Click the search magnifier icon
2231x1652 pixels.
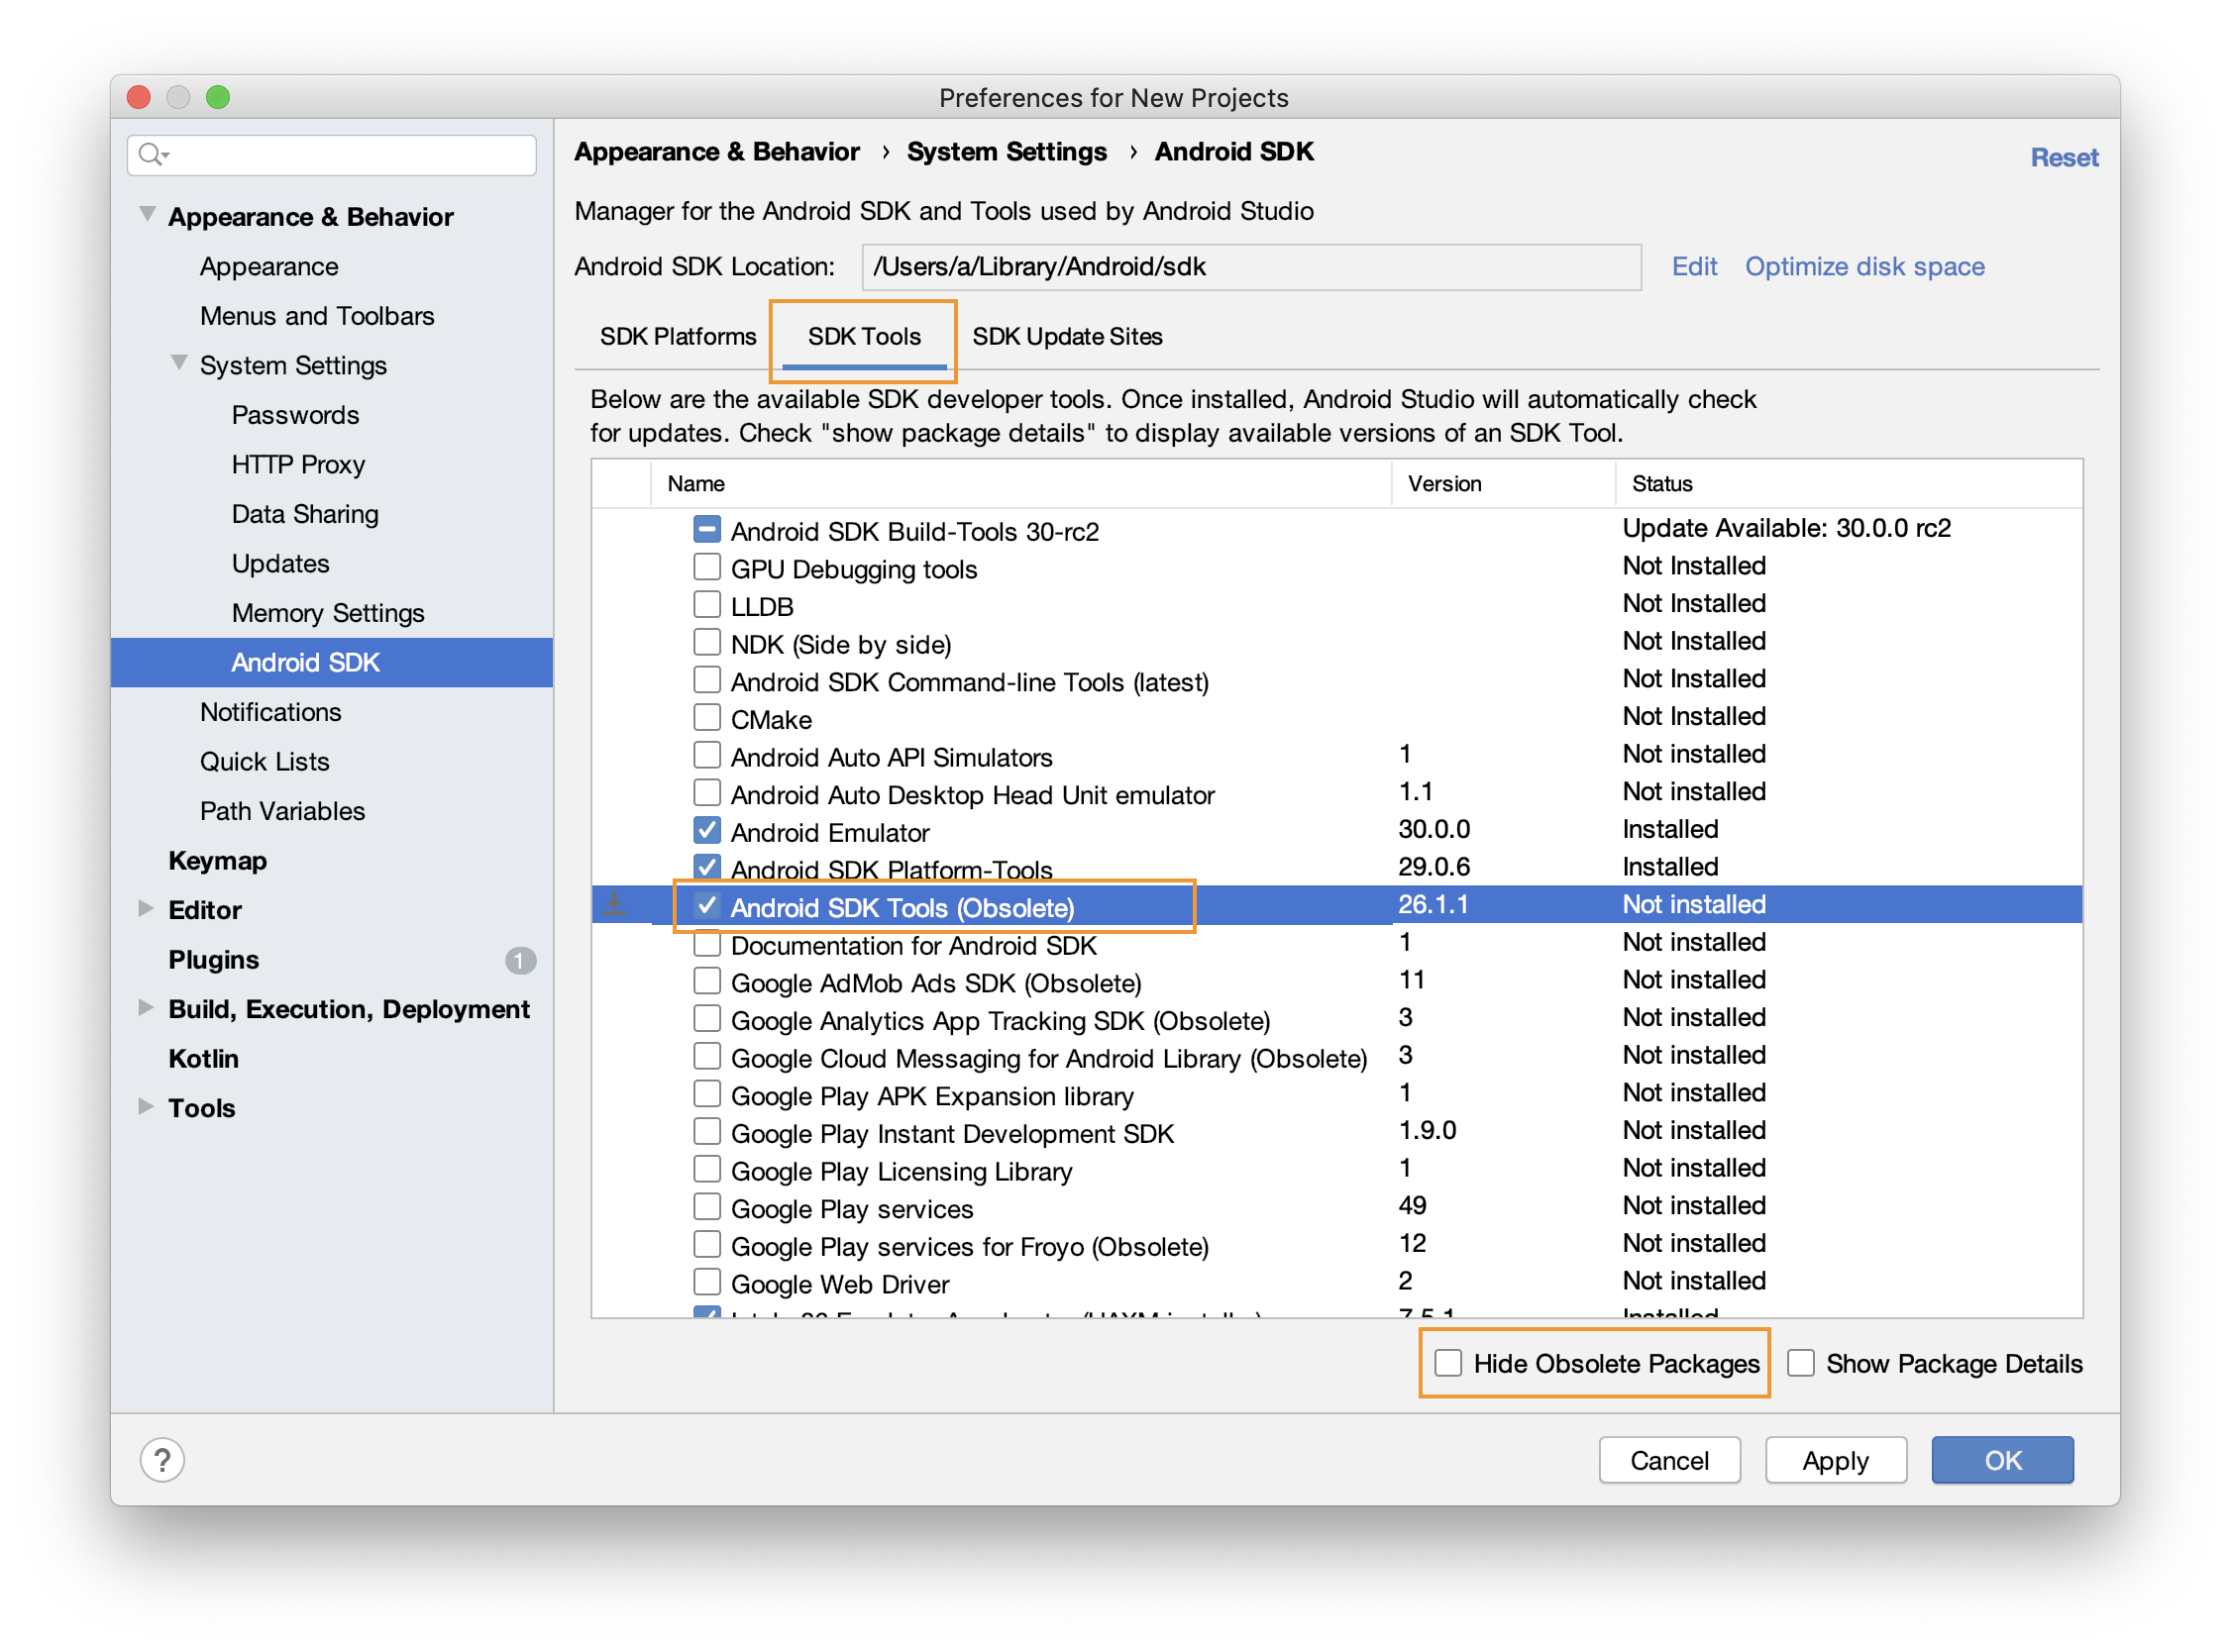pyautogui.click(x=151, y=154)
